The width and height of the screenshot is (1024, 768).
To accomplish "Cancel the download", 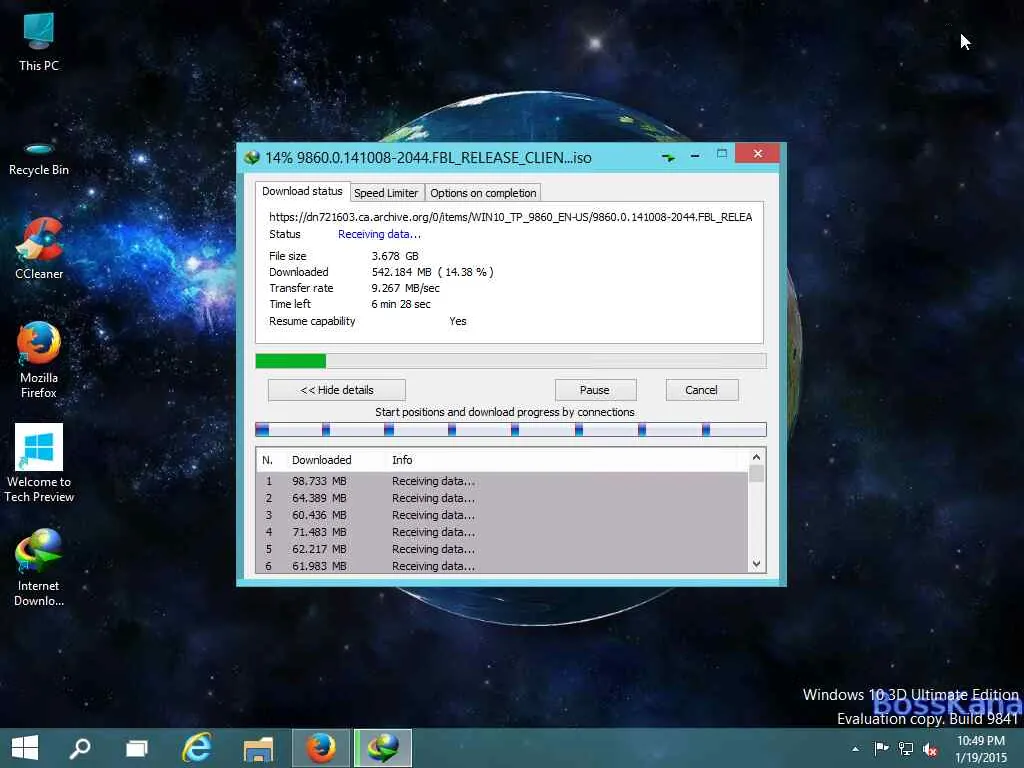I will click(x=701, y=390).
